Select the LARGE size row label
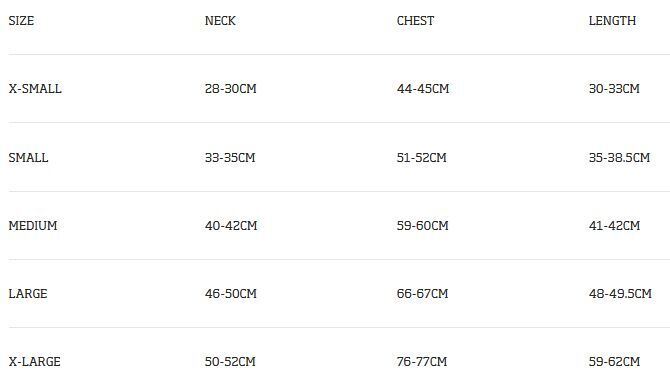Viewport: 670px width, 392px height. point(28,294)
